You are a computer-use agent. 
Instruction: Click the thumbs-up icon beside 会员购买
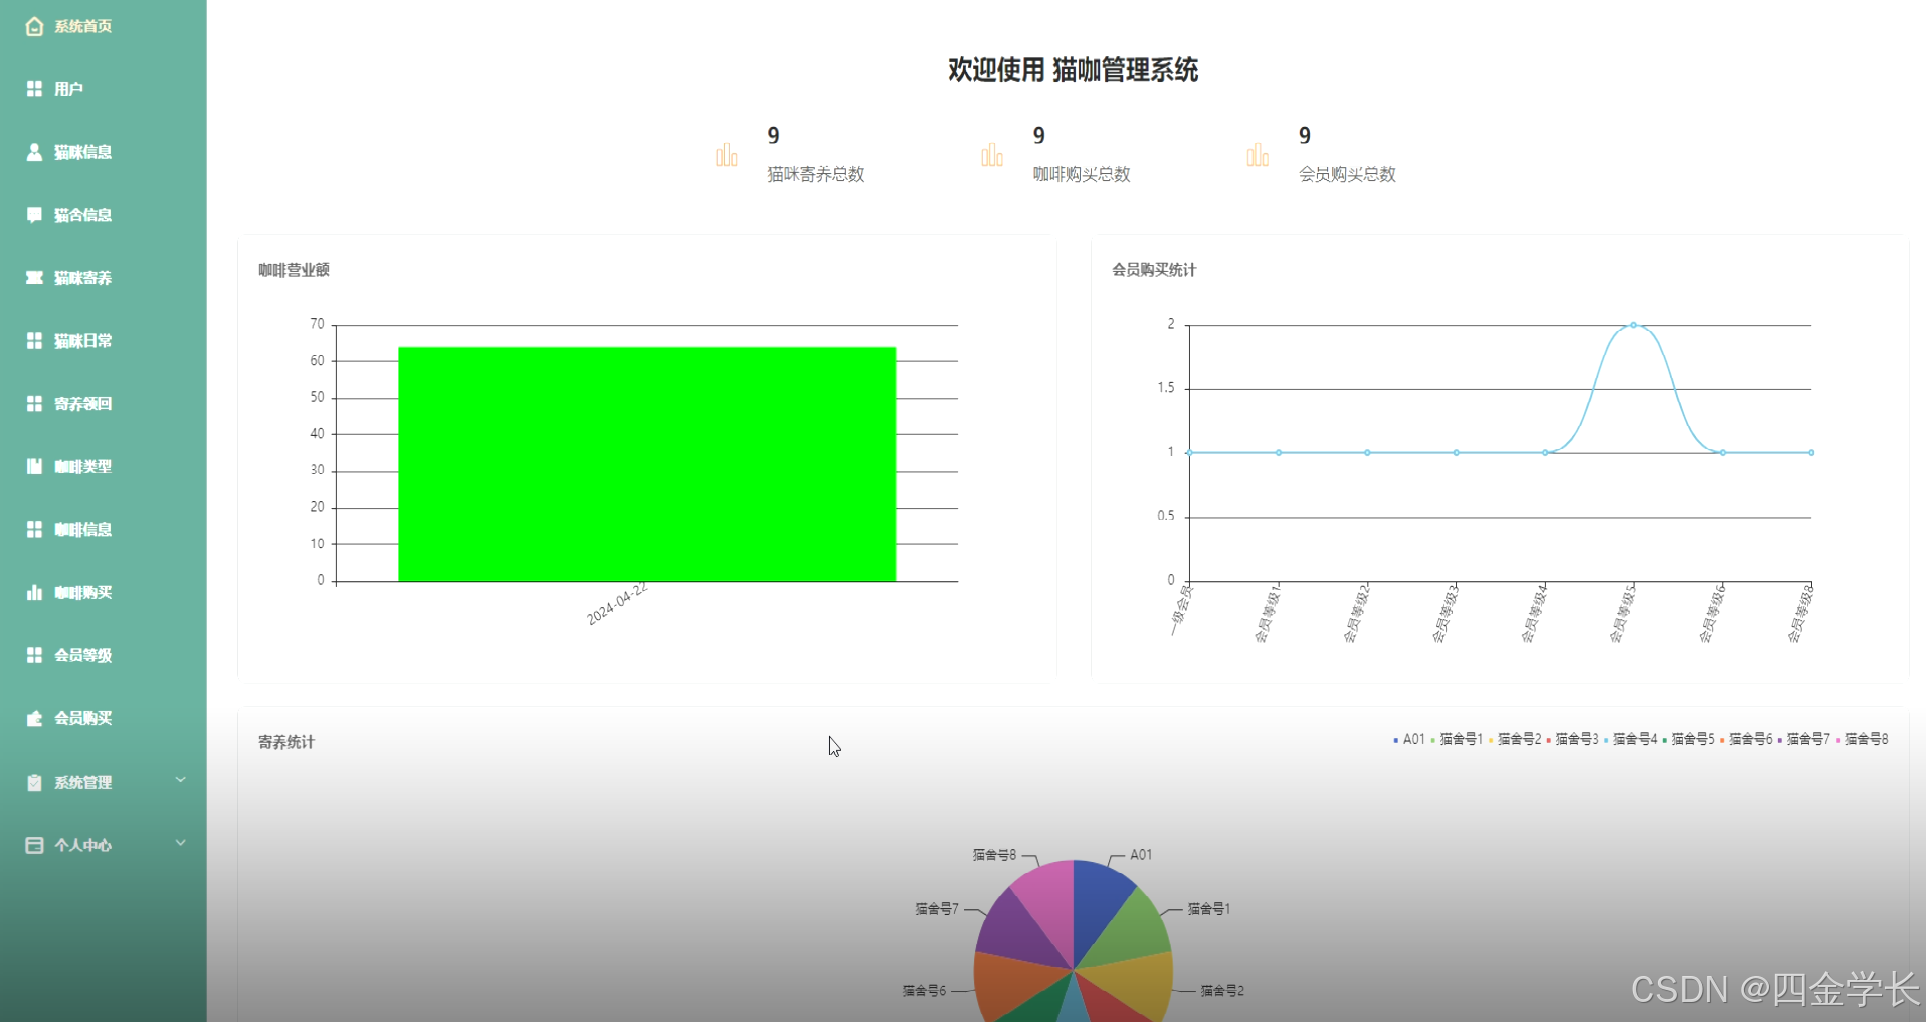tap(34, 718)
